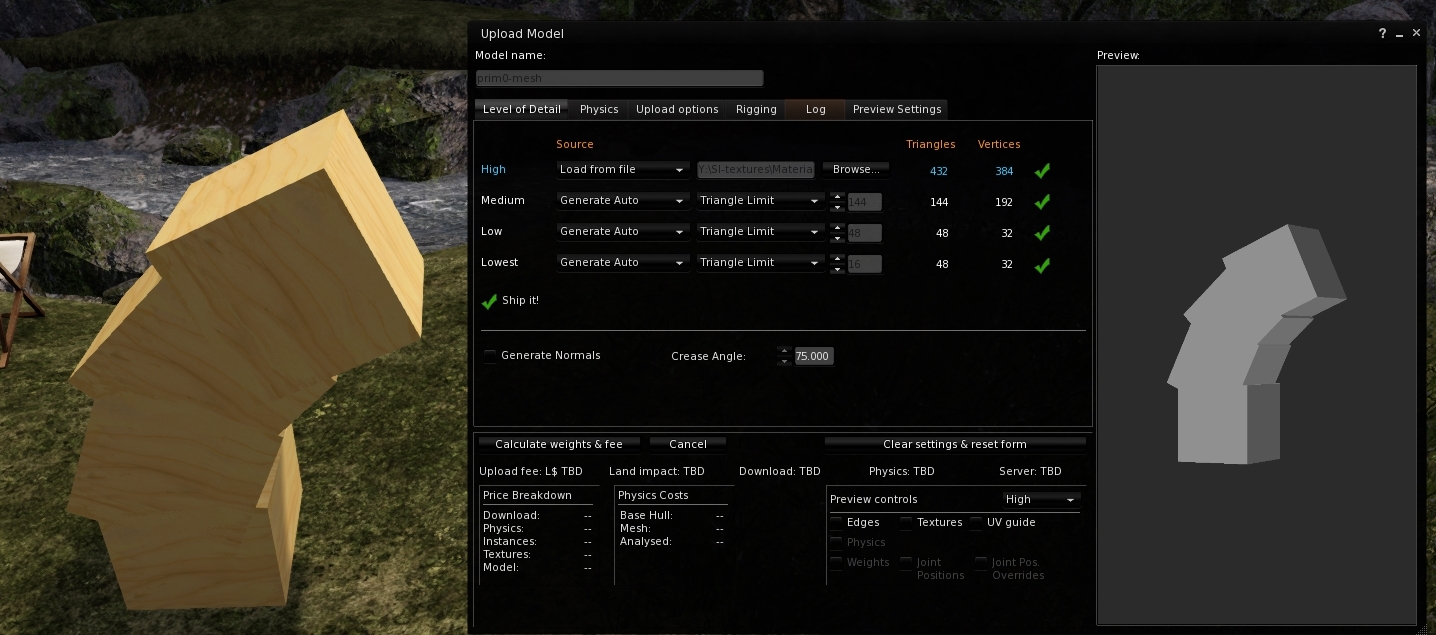
Task: Toggle the Edges preview checkbox
Action: [836, 522]
